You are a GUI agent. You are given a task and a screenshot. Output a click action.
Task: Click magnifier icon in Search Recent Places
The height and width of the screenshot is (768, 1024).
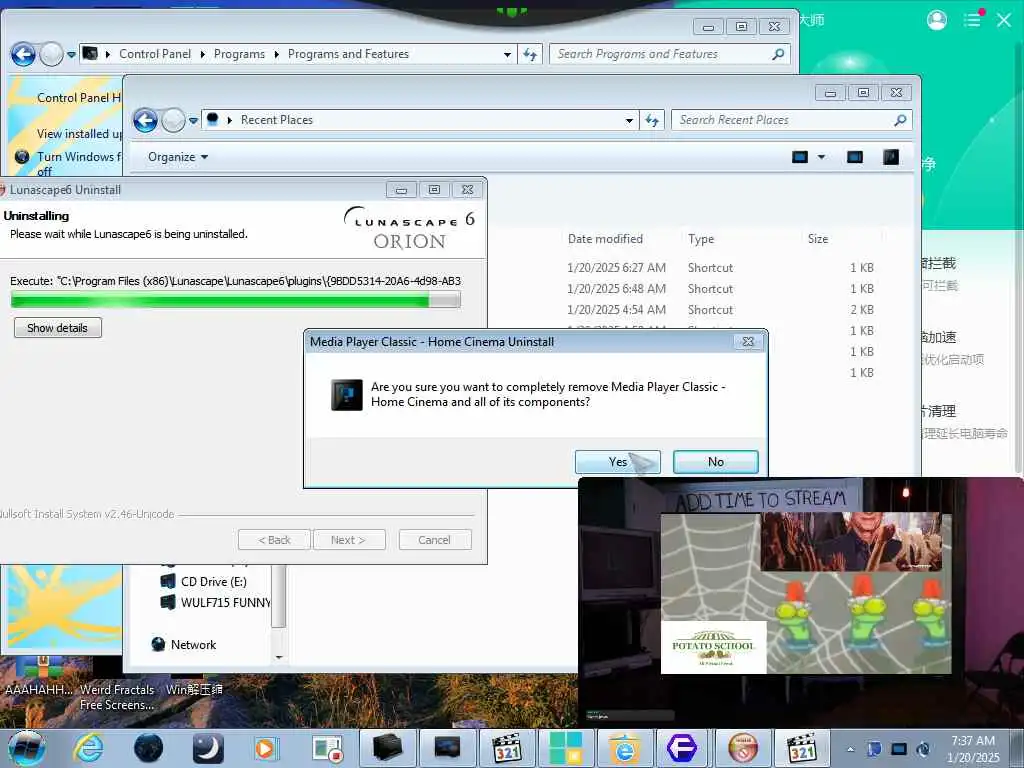click(901, 120)
